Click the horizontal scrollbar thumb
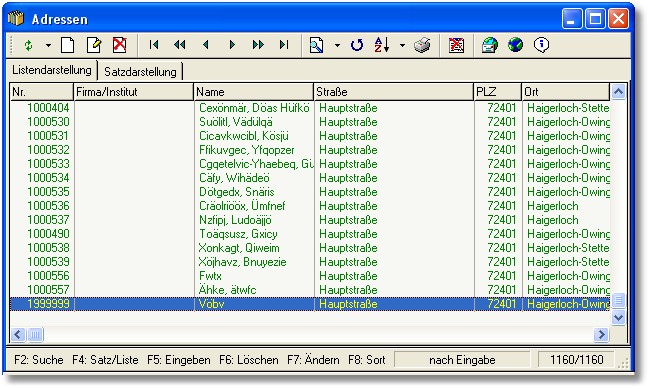Viewport: 649px width, 389px height. tap(35, 334)
